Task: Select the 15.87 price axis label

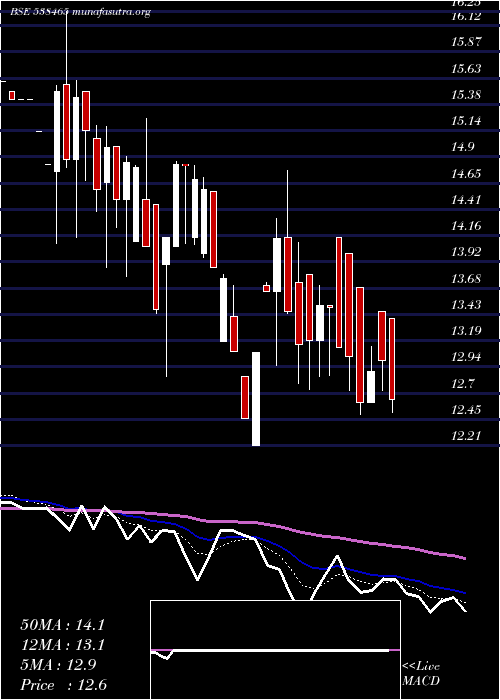Action: click(467, 42)
